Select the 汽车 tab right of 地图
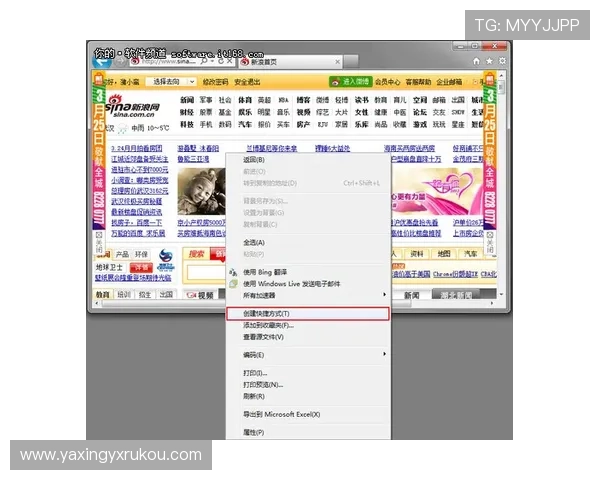Viewport: 600px width, 480px height. click(x=471, y=253)
